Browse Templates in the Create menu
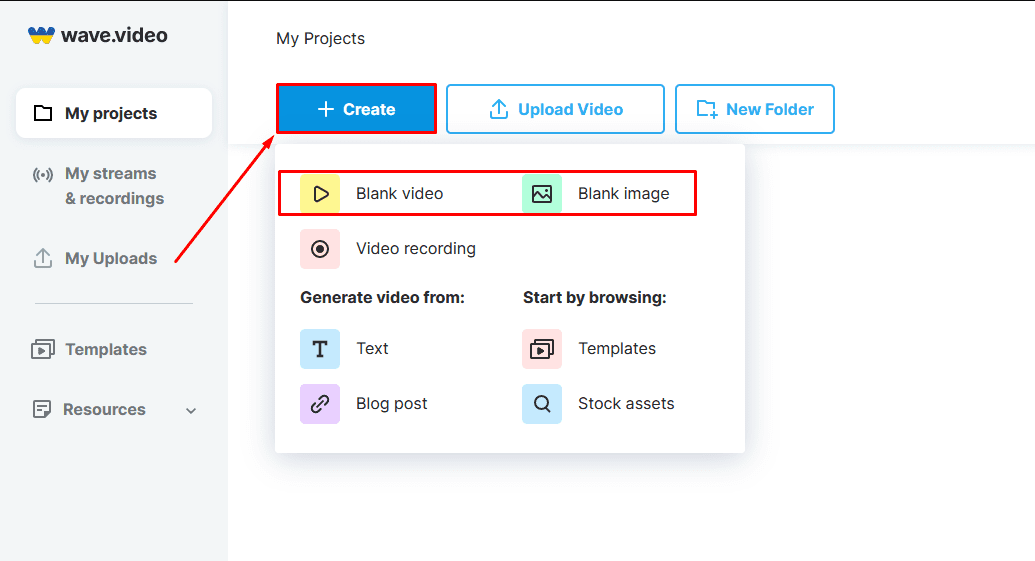 click(x=589, y=348)
